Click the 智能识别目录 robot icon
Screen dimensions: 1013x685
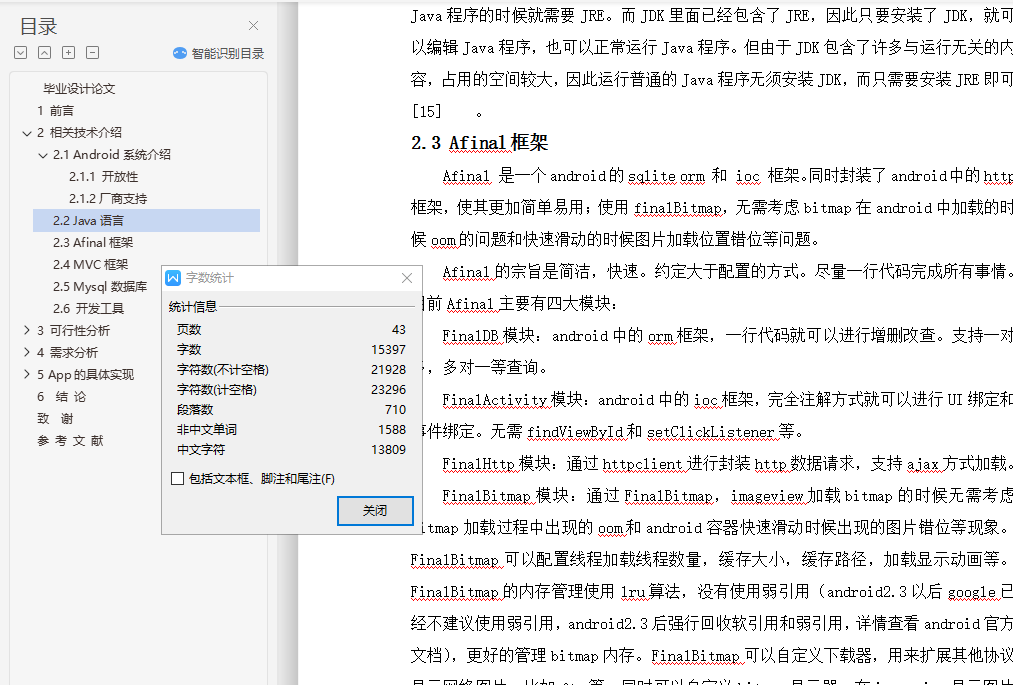click(180, 54)
